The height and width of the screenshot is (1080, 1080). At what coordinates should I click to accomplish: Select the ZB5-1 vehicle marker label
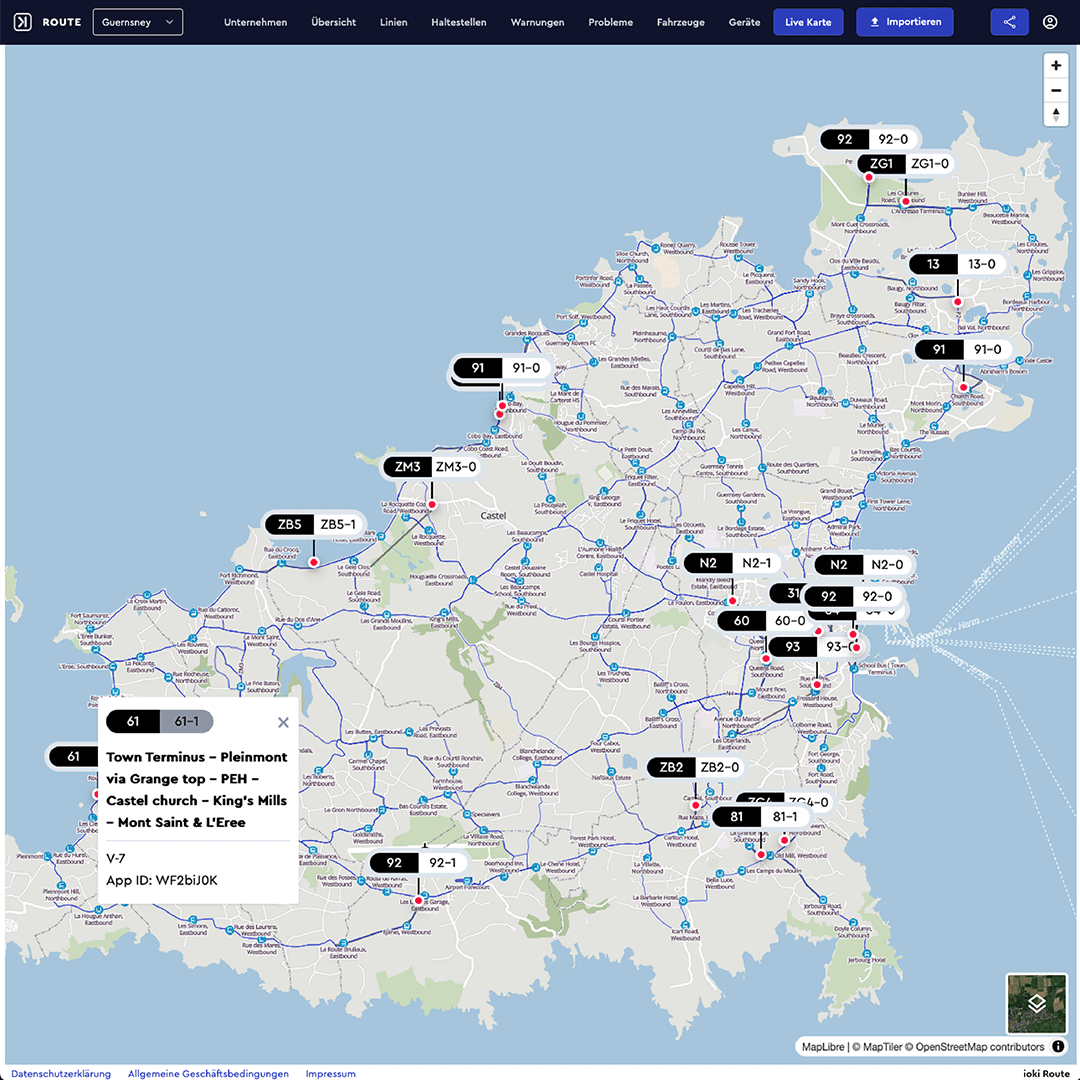coord(337,524)
